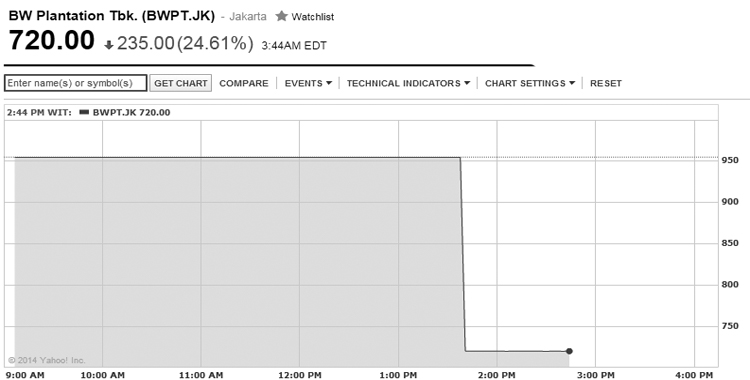This screenshot has width=750, height=380.
Task: Click the 4:00 PM time axis label
Action: click(694, 375)
